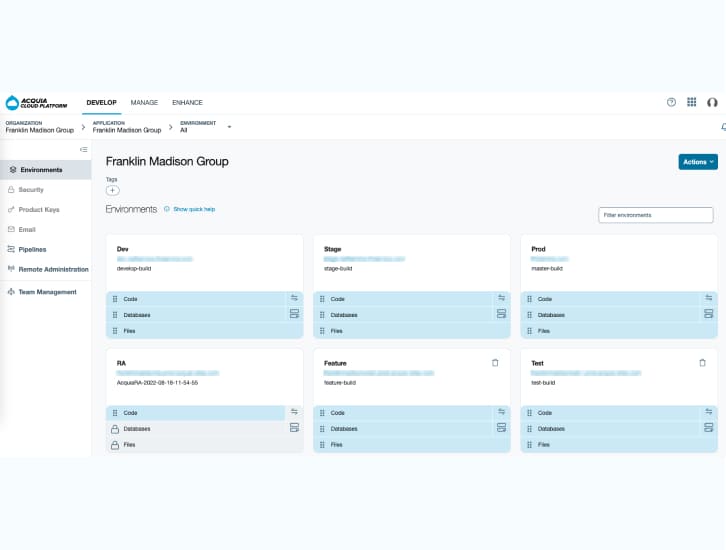Image resolution: width=726 pixels, height=550 pixels.
Task: Click the Acquia Cloud Platform logo
Action: click(36, 103)
